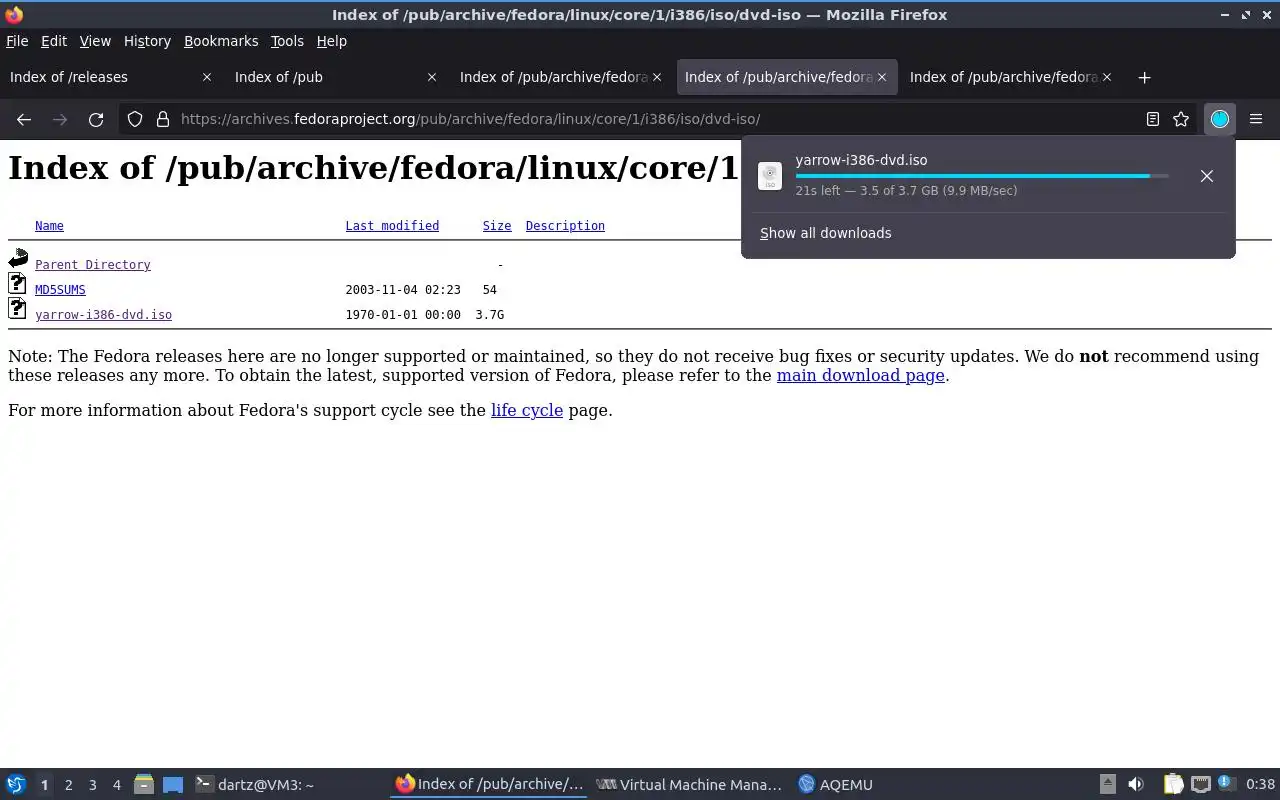The width and height of the screenshot is (1280, 800).
Task: Open the Firefox hamburger application menu
Action: [x=1256, y=119]
